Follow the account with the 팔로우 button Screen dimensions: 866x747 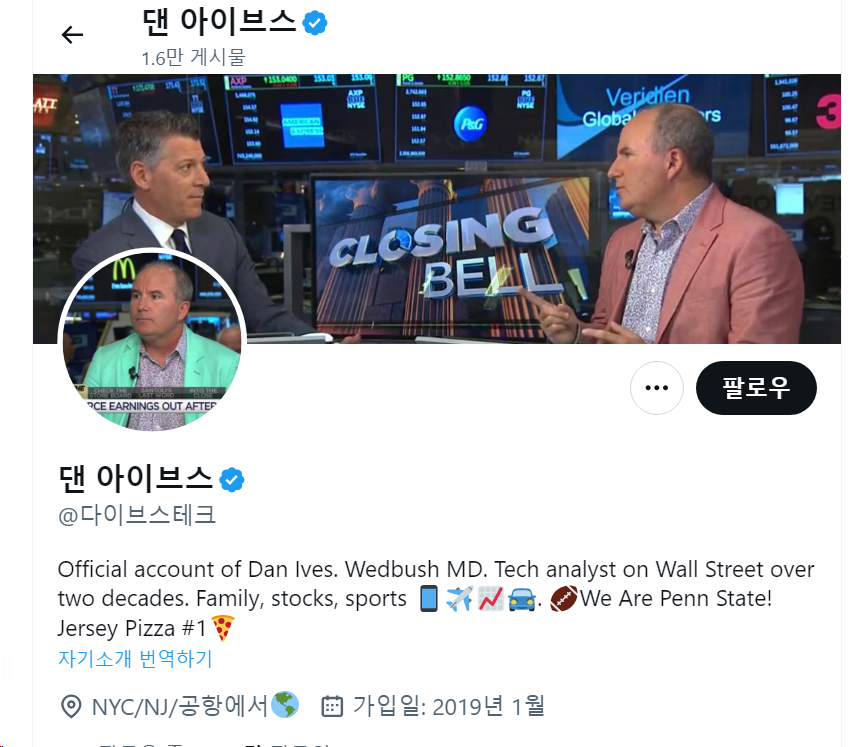[756, 388]
